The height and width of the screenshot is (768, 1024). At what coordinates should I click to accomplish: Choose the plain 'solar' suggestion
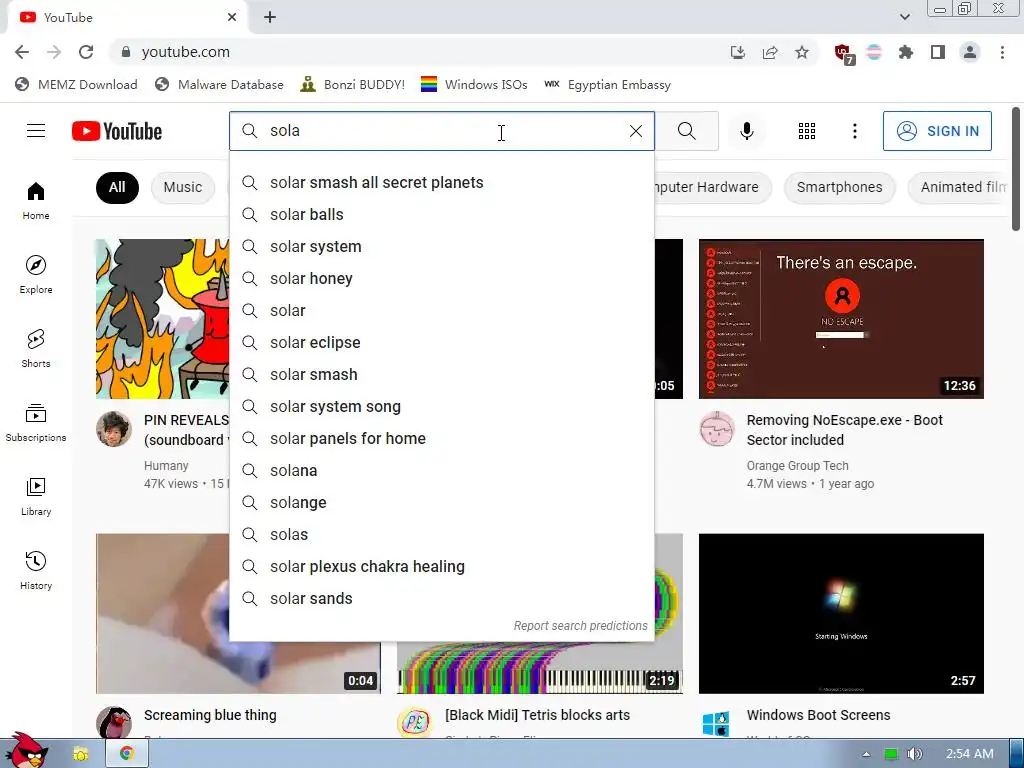441,311
